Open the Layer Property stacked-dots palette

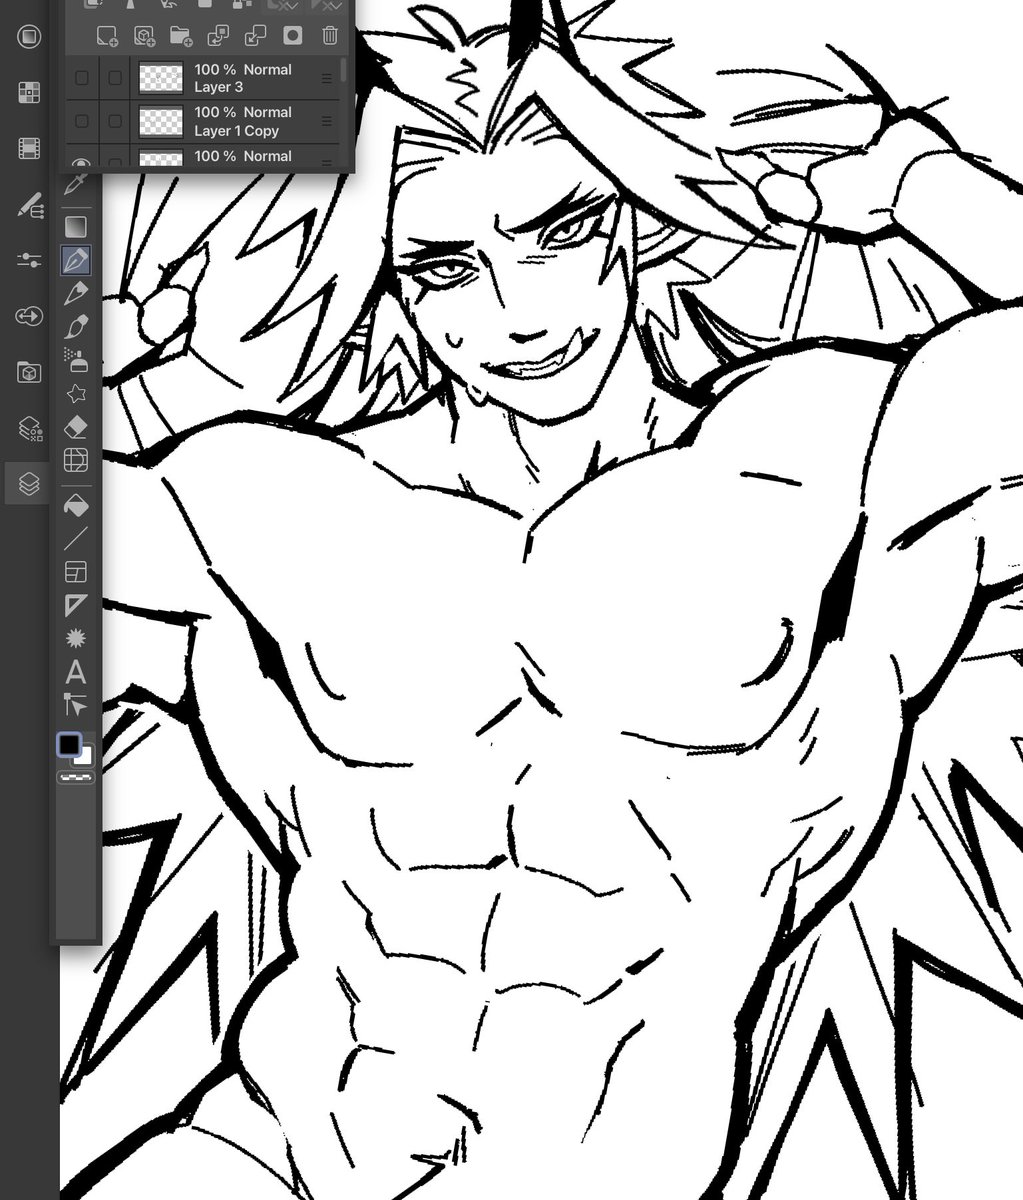click(29, 429)
